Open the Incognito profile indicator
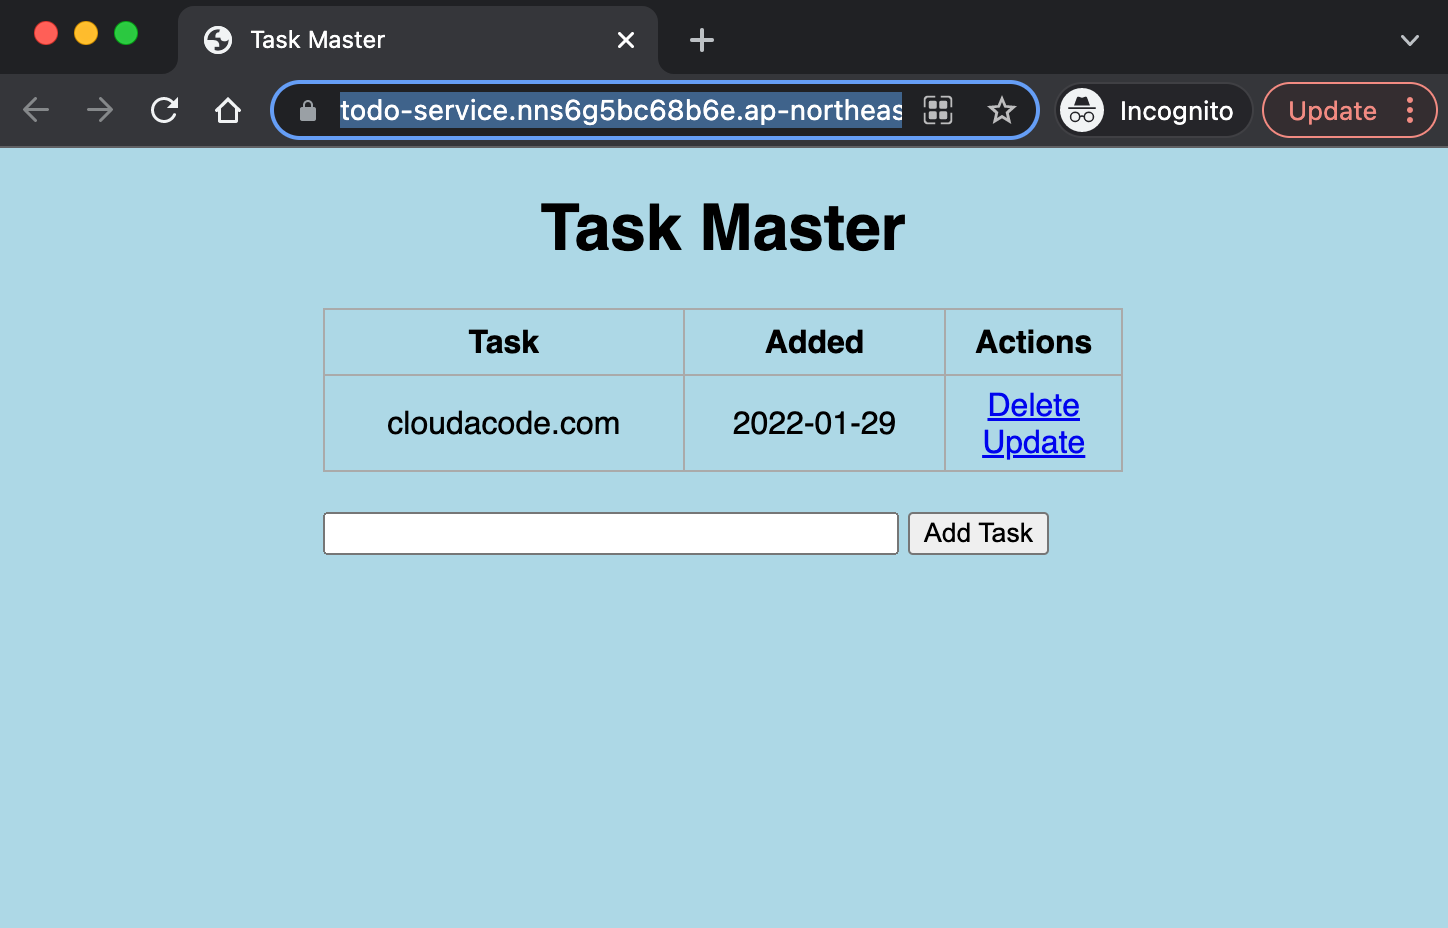 pyautogui.click(x=1154, y=110)
